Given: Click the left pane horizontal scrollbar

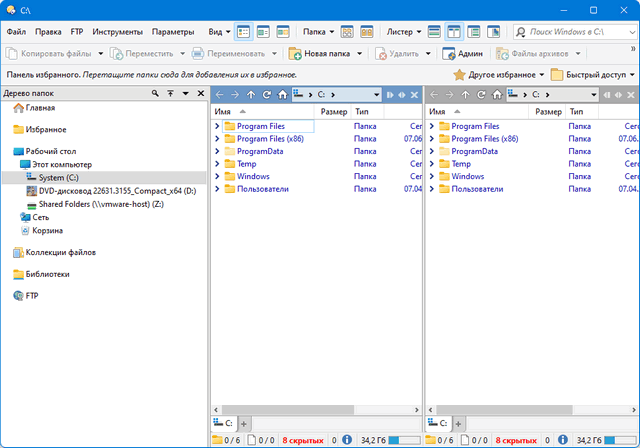Looking at the screenshot, I should 288,410.
